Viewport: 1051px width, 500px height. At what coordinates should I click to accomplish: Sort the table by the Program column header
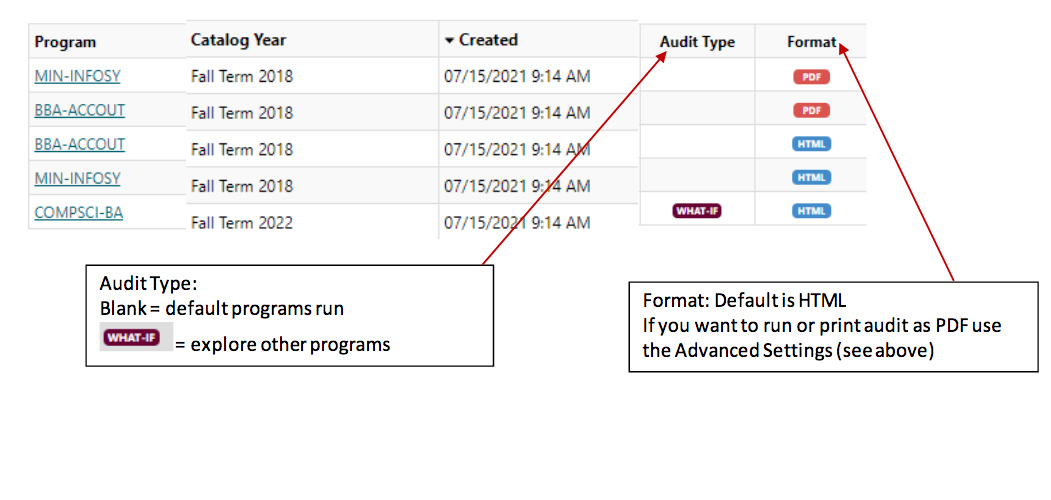tap(66, 42)
